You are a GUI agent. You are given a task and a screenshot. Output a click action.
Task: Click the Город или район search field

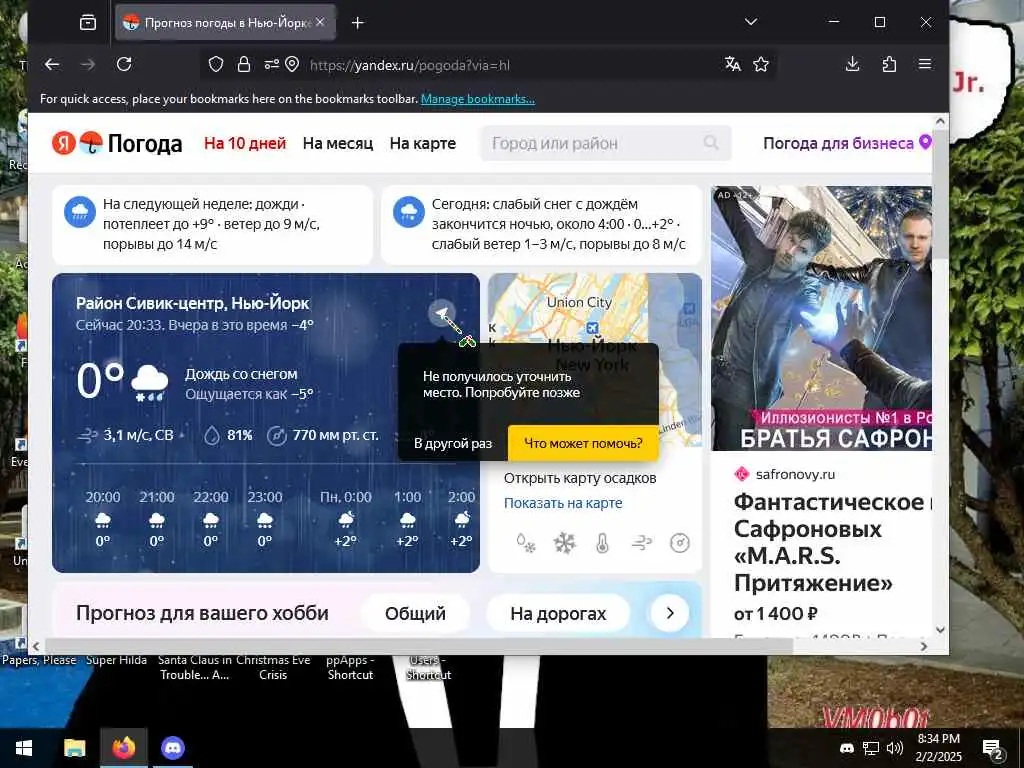tap(605, 143)
